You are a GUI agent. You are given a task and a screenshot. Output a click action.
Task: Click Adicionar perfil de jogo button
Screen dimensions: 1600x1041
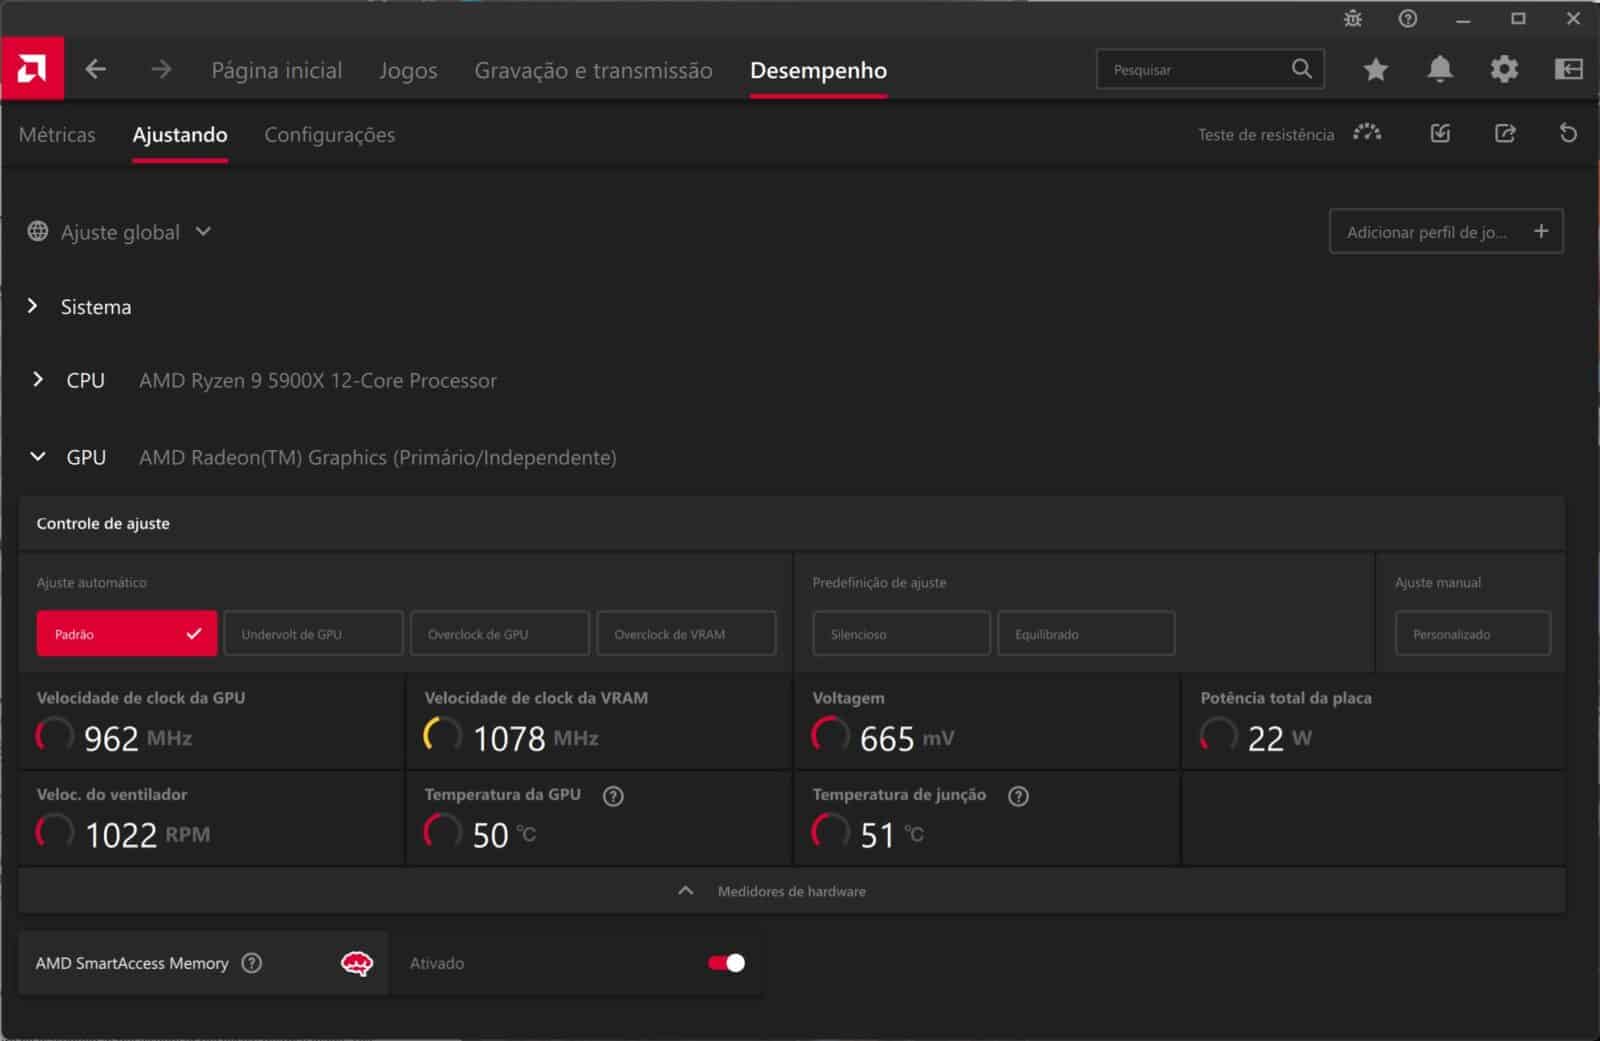1445,231
